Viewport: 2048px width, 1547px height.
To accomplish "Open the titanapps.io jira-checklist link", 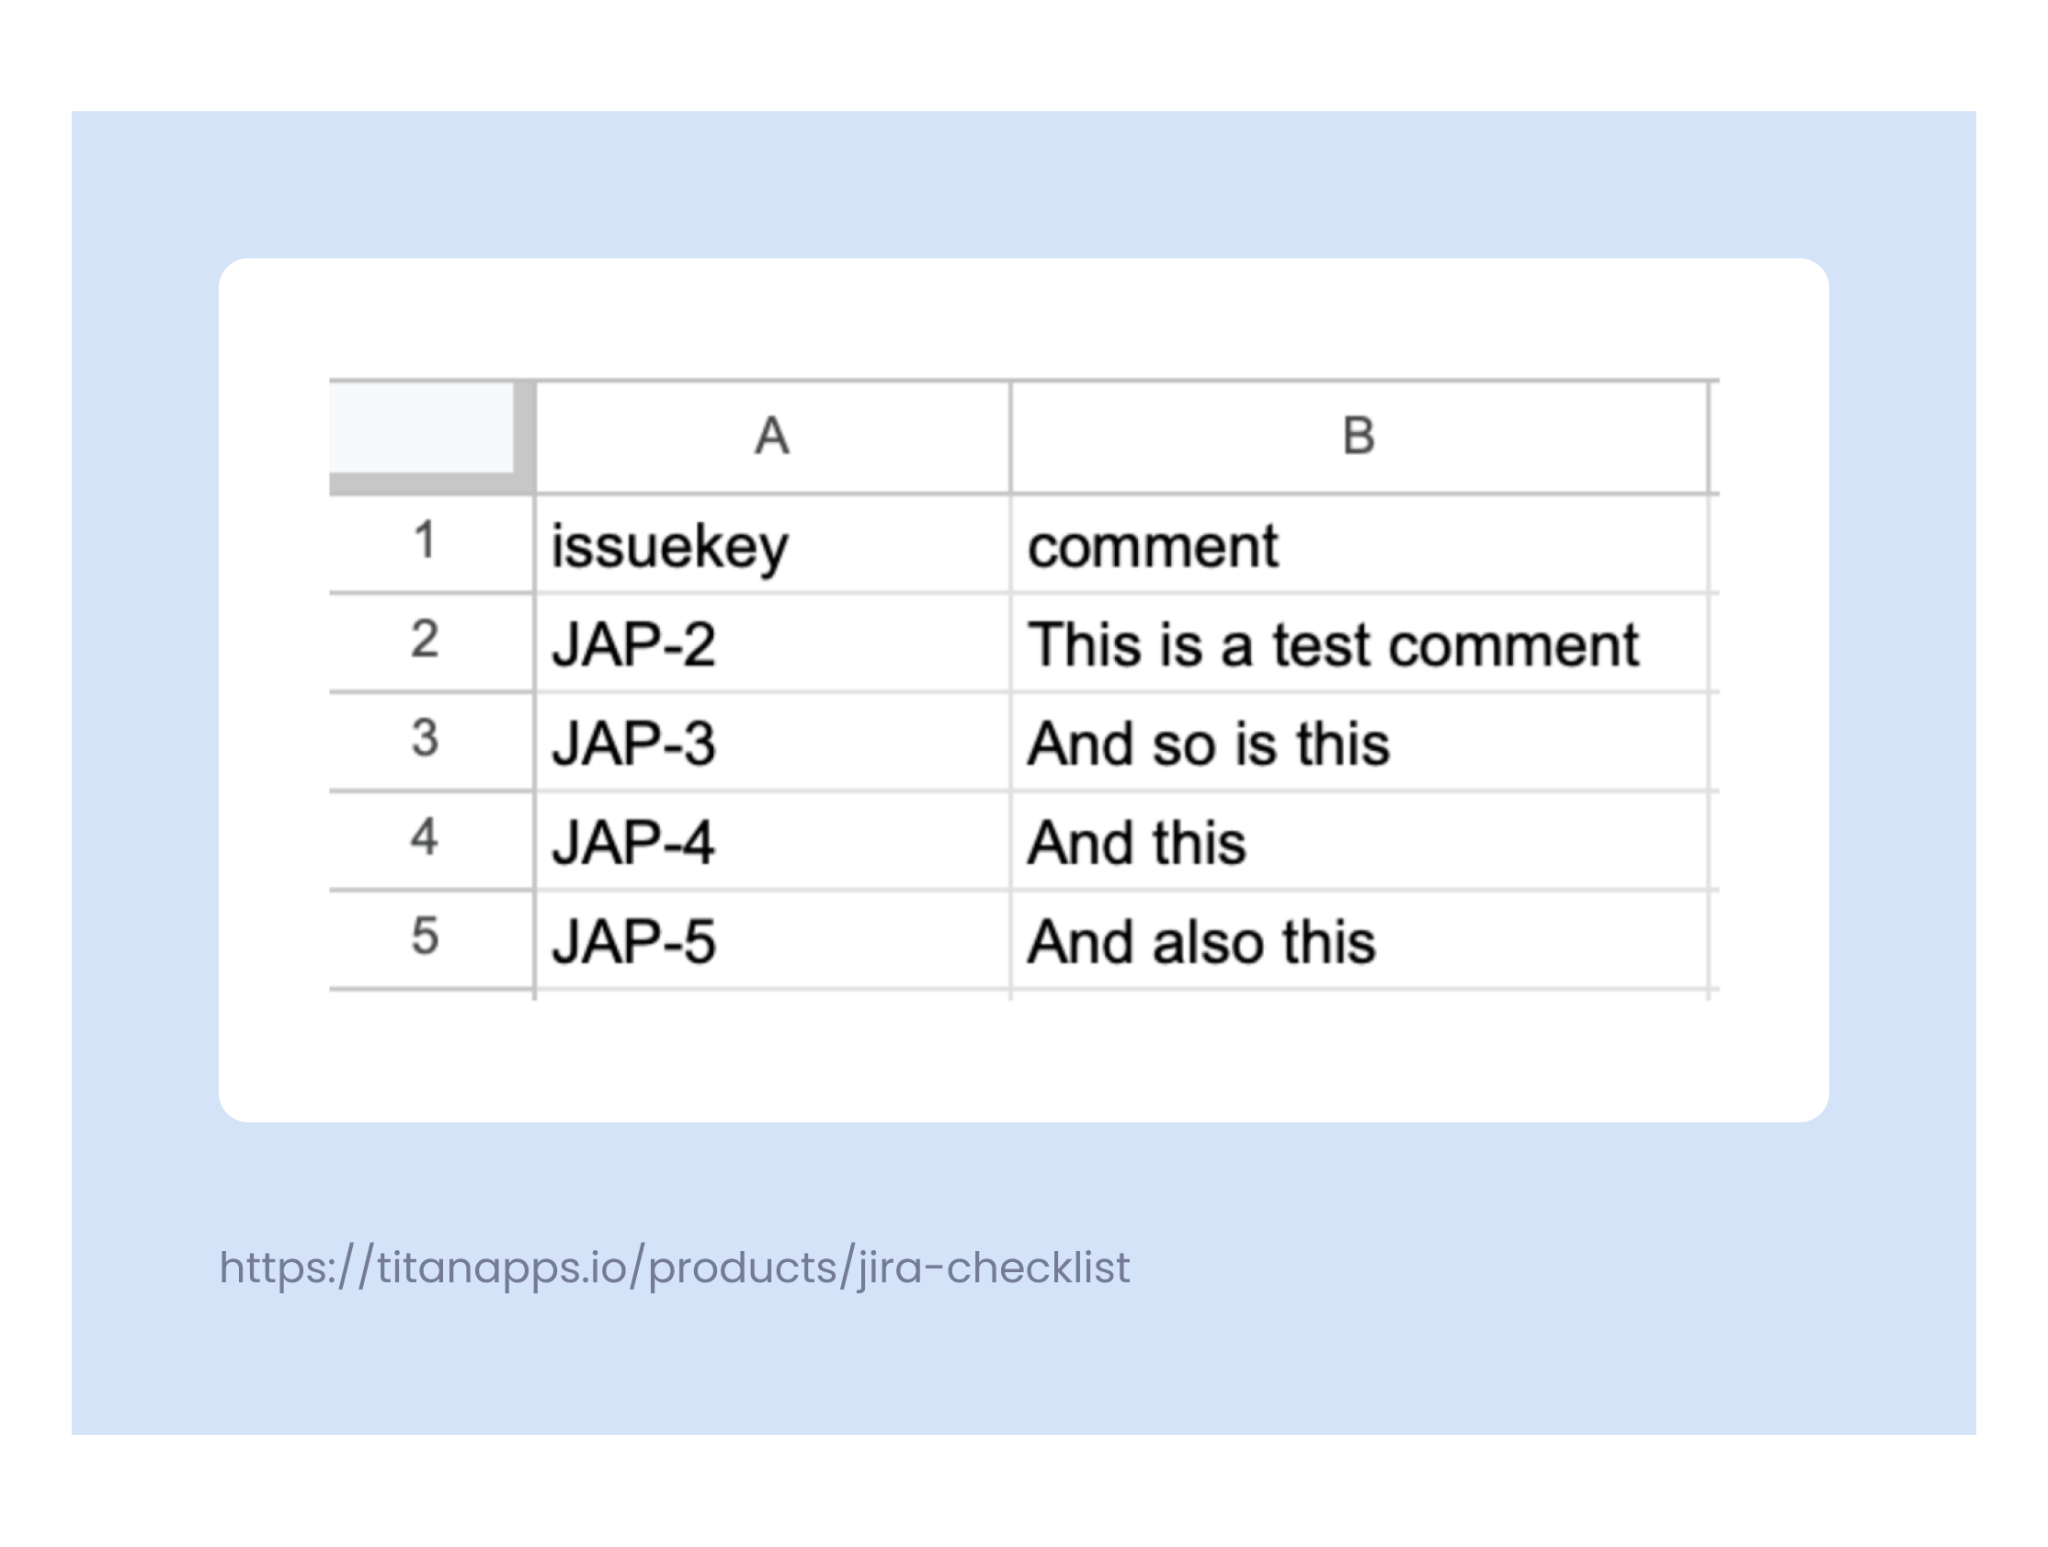I will [x=674, y=1268].
